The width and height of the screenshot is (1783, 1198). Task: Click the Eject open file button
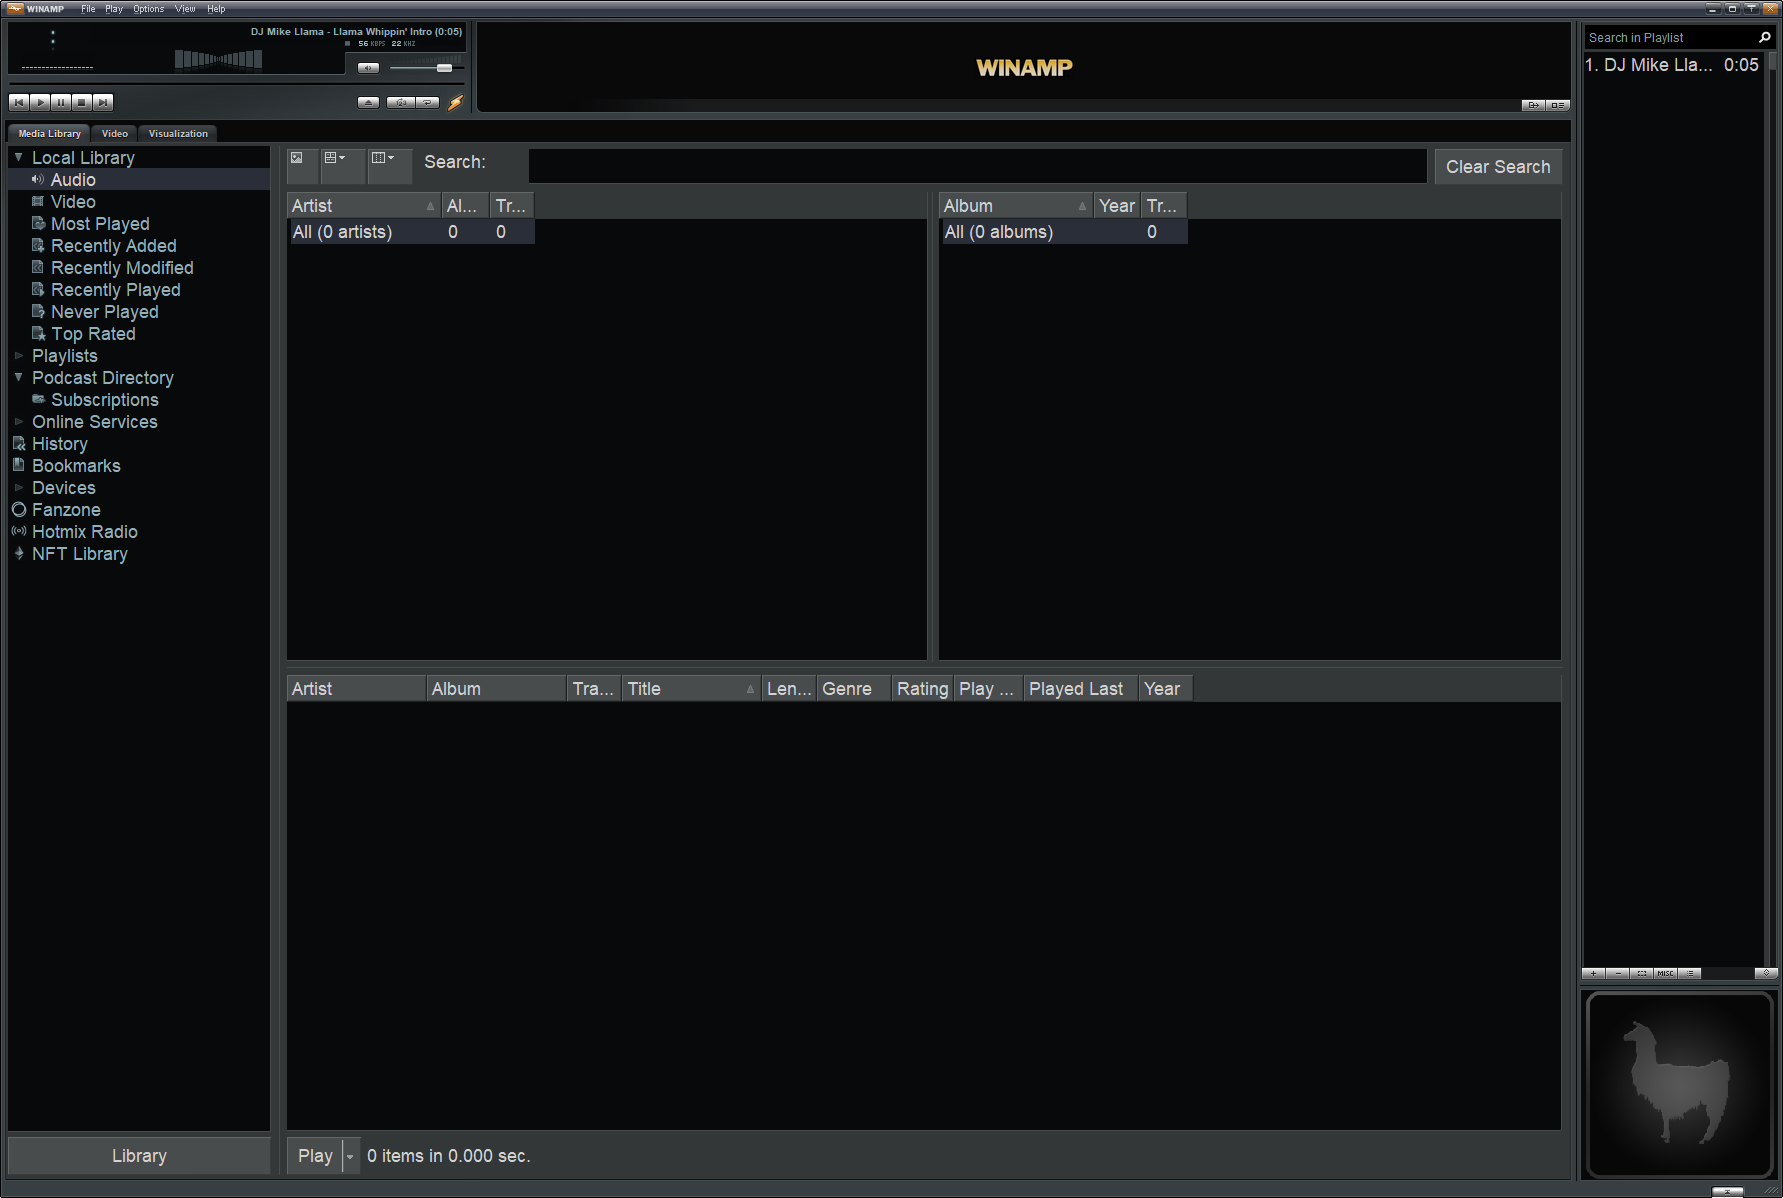point(369,102)
